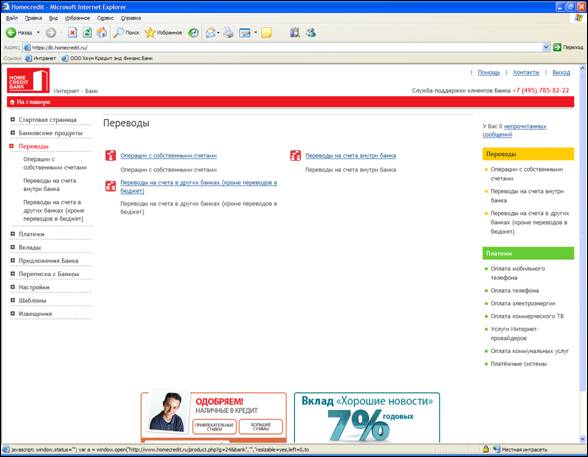Click the Home Credit Bank logo
The width and height of the screenshot is (588, 457).
pyautogui.click(x=28, y=80)
